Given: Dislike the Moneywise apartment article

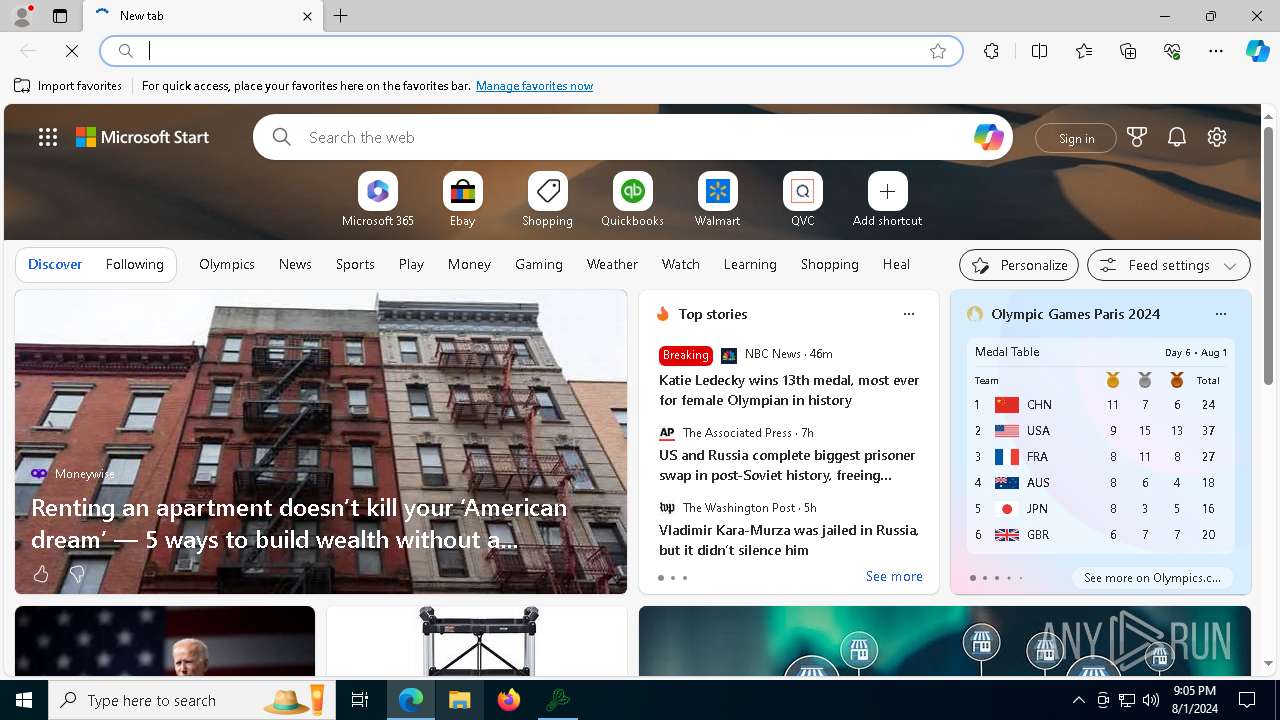Looking at the screenshot, I should pos(76,574).
